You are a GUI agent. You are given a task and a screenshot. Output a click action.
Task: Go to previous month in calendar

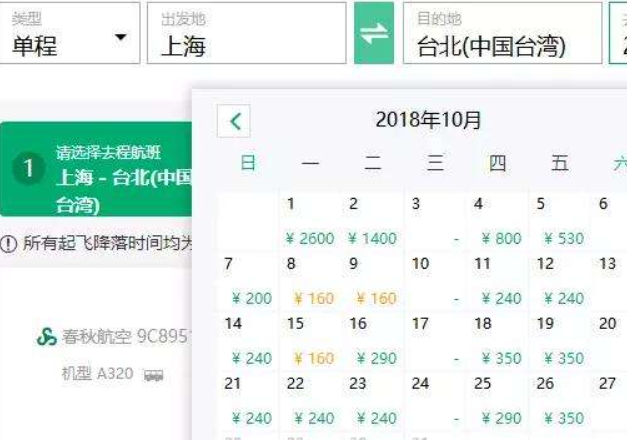(234, 121)
